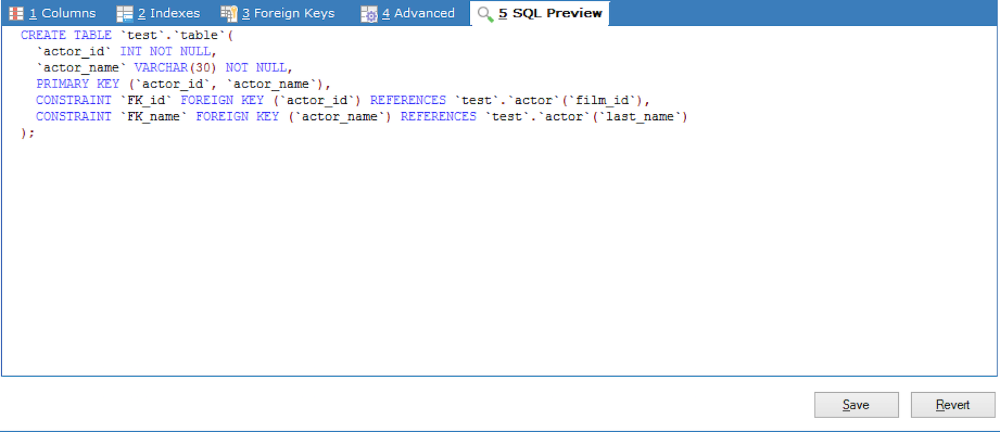Click the Foreign Keys tab key icon
1000x432 pixels.
229,13
